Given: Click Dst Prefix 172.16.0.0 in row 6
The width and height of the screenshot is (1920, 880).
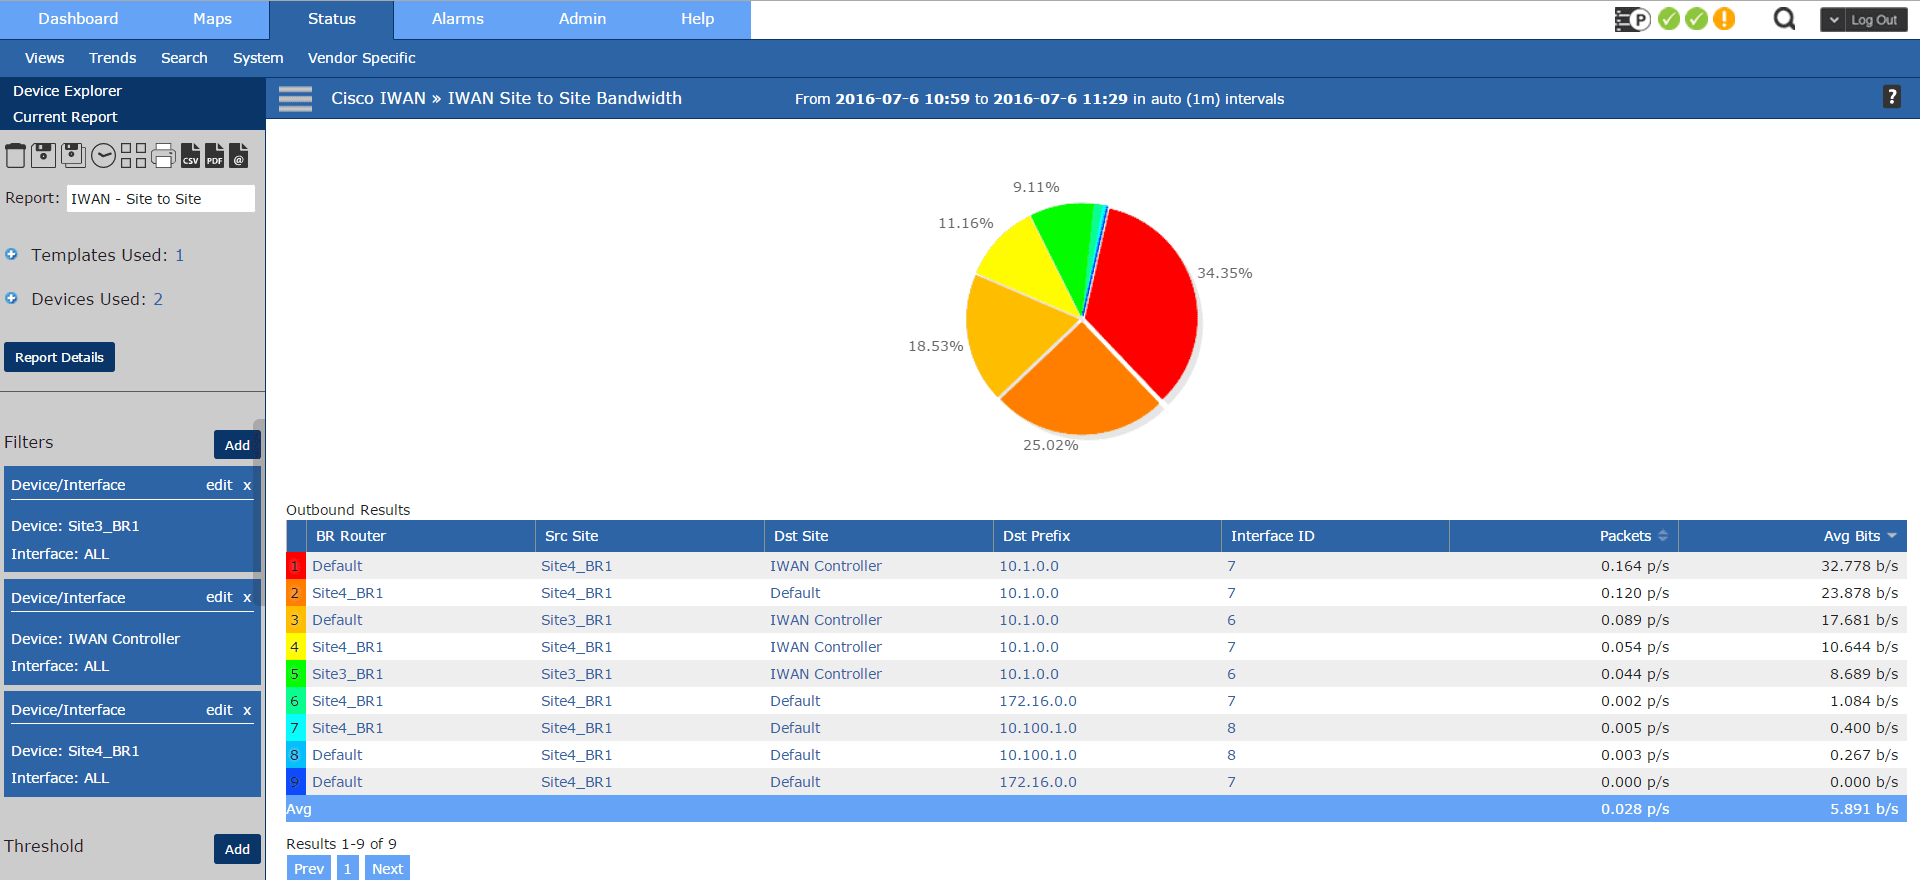Looking at the screenshot, I should [x=1038, y=701].
